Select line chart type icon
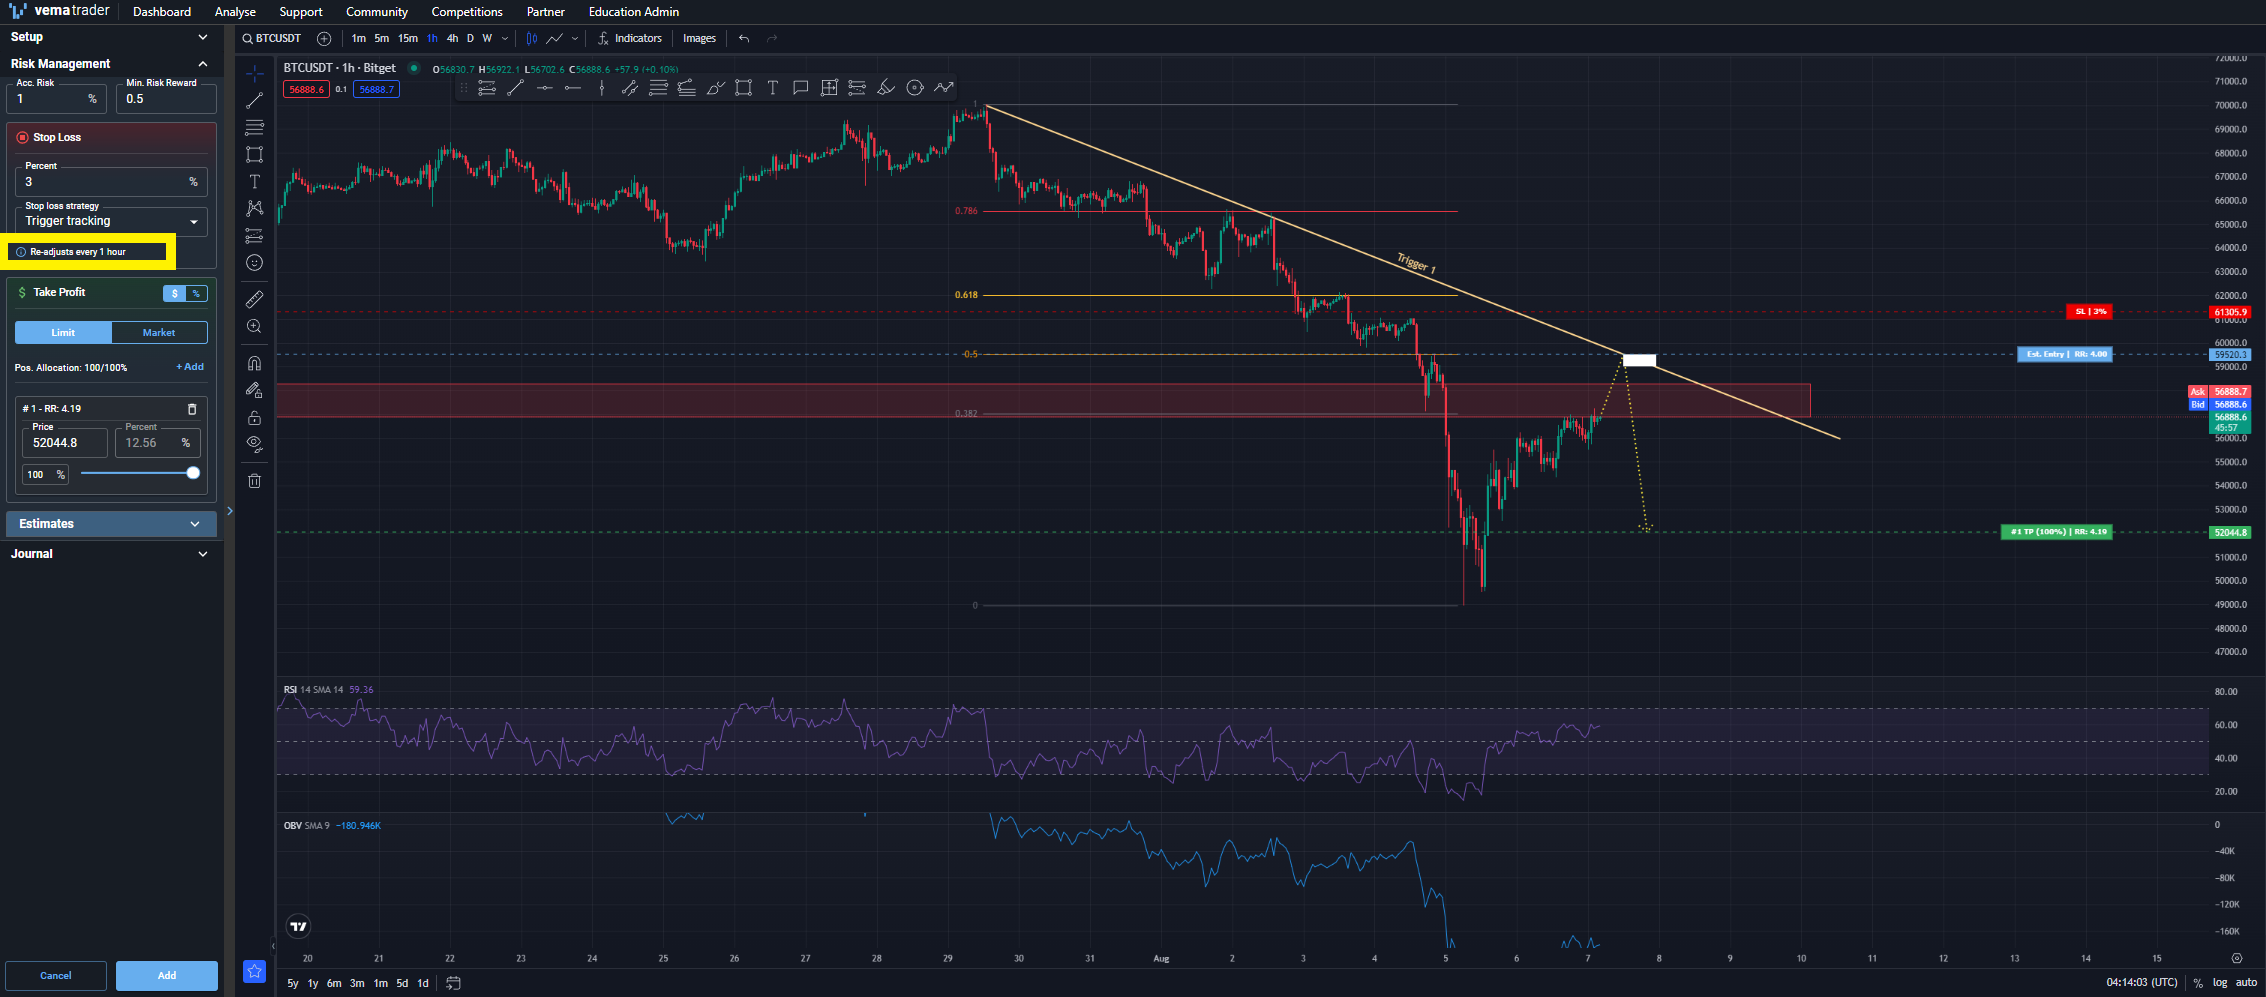 pyautogui.click(x=555, y=39)
